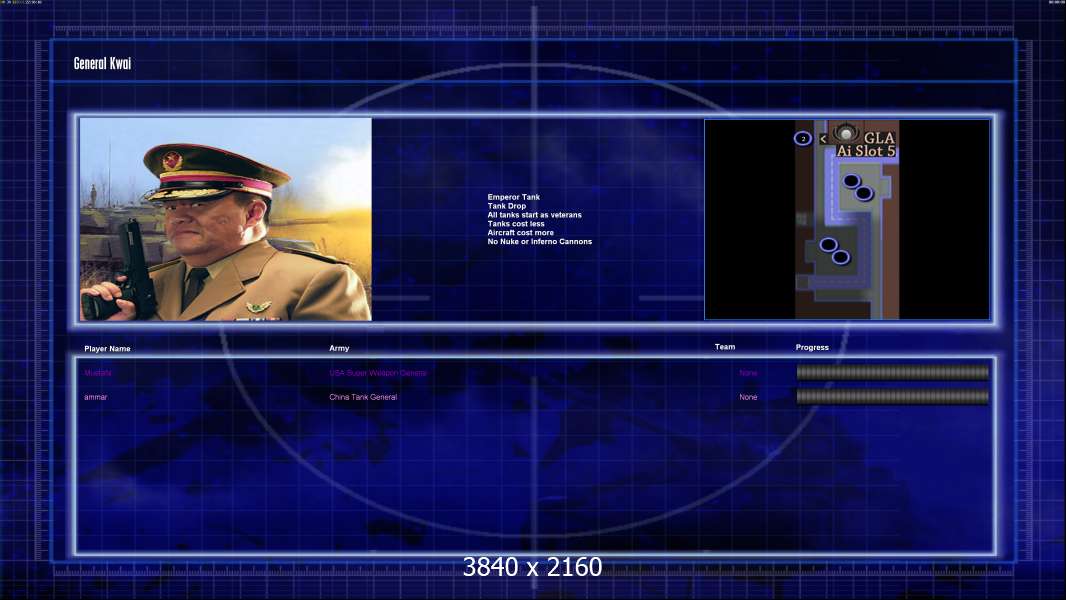The height and width of the screenshot is (600, 1066).
Task: Click 'USA Super Weapon General' army entry
Action: click(x=378, y=373)
